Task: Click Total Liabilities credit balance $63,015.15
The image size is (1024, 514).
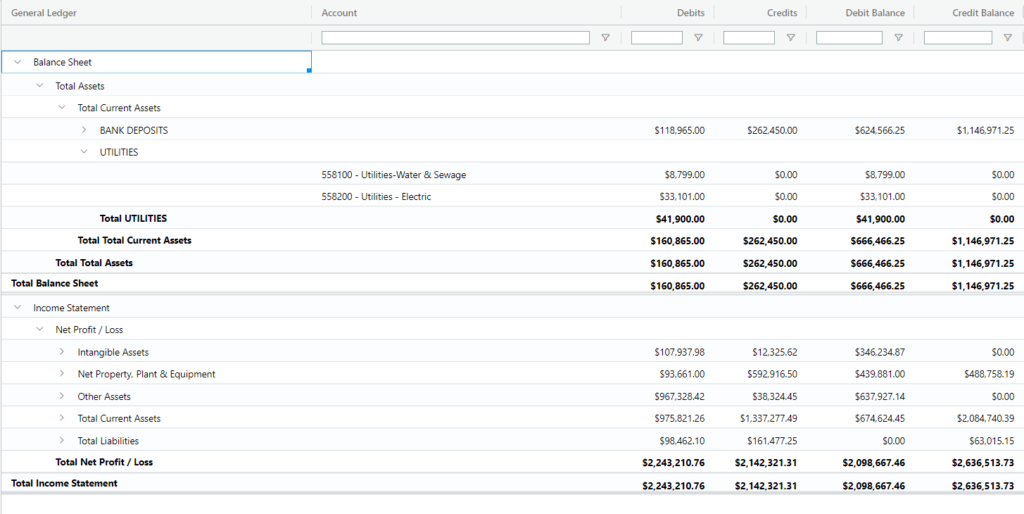Action: [x=991, y=442]
